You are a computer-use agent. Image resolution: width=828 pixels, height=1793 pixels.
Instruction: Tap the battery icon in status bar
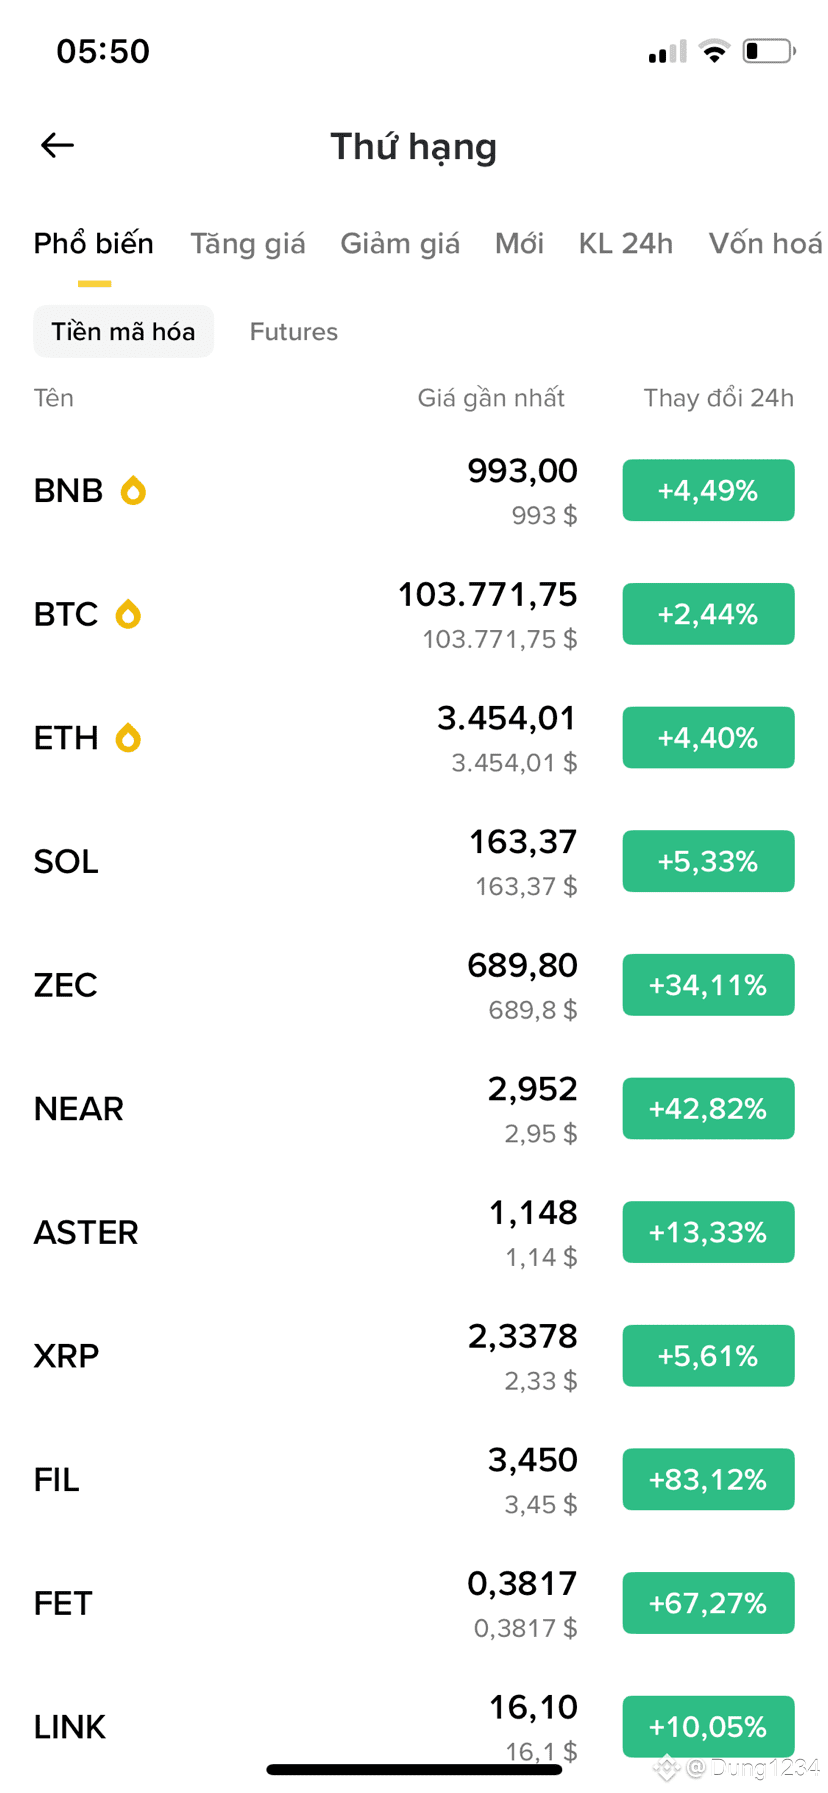point(768,51)
